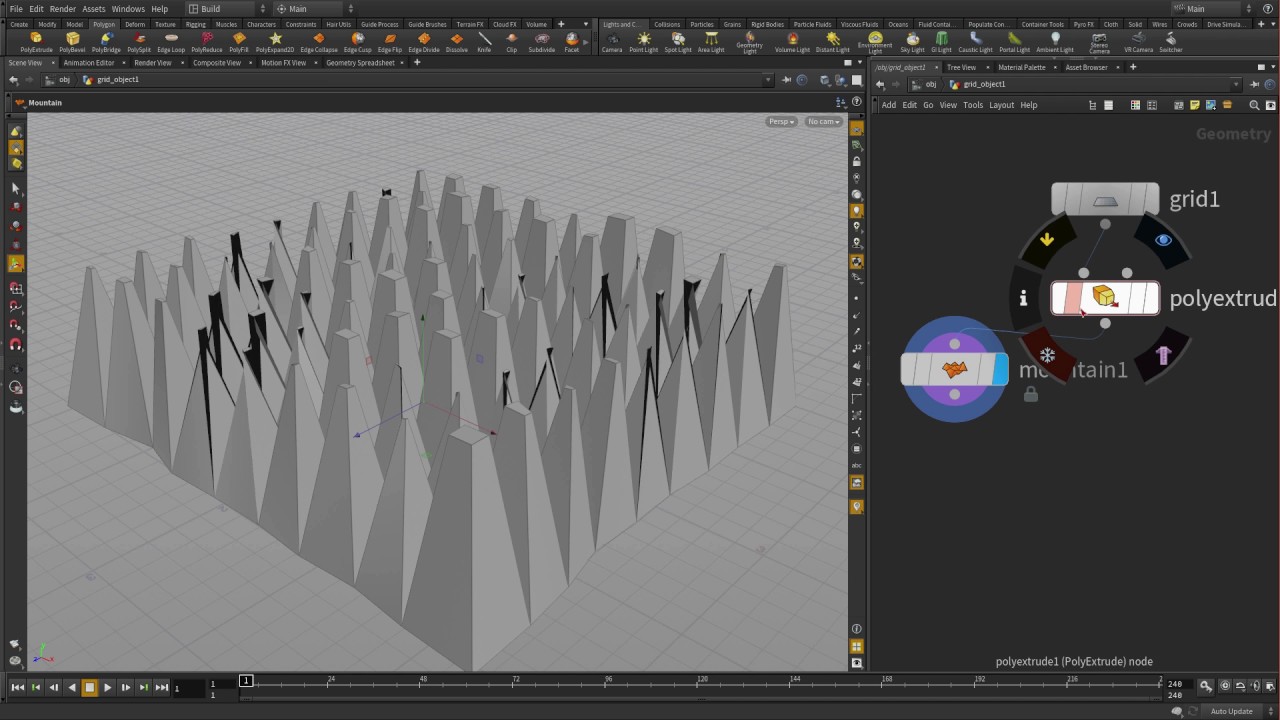Viewport: 1280px width, 720px height.
Task: Click the Edge Loop shelf tool
Action: pos(171,42)
